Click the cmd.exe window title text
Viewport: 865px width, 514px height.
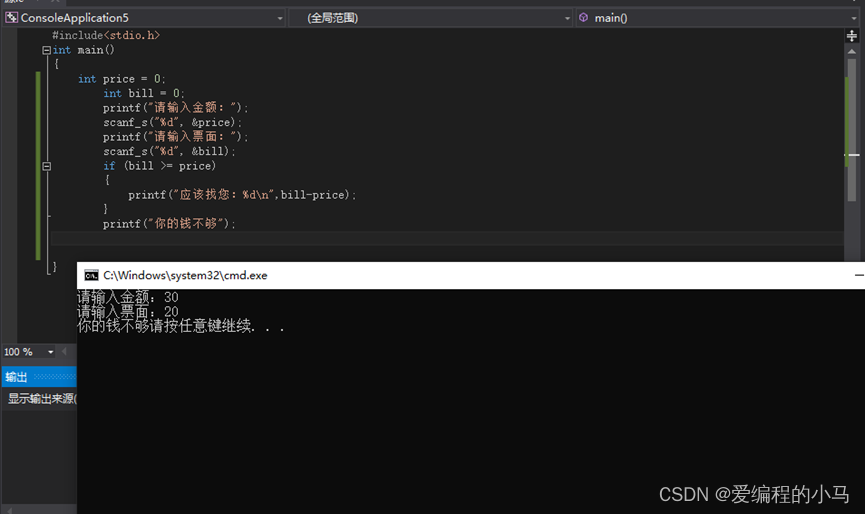tap(185, 275)
